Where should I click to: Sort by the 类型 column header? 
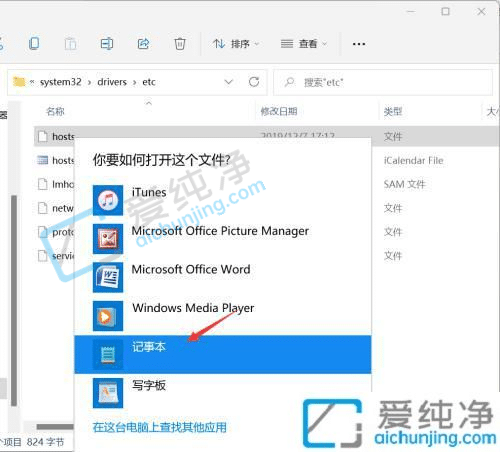(x=393, y=111)
